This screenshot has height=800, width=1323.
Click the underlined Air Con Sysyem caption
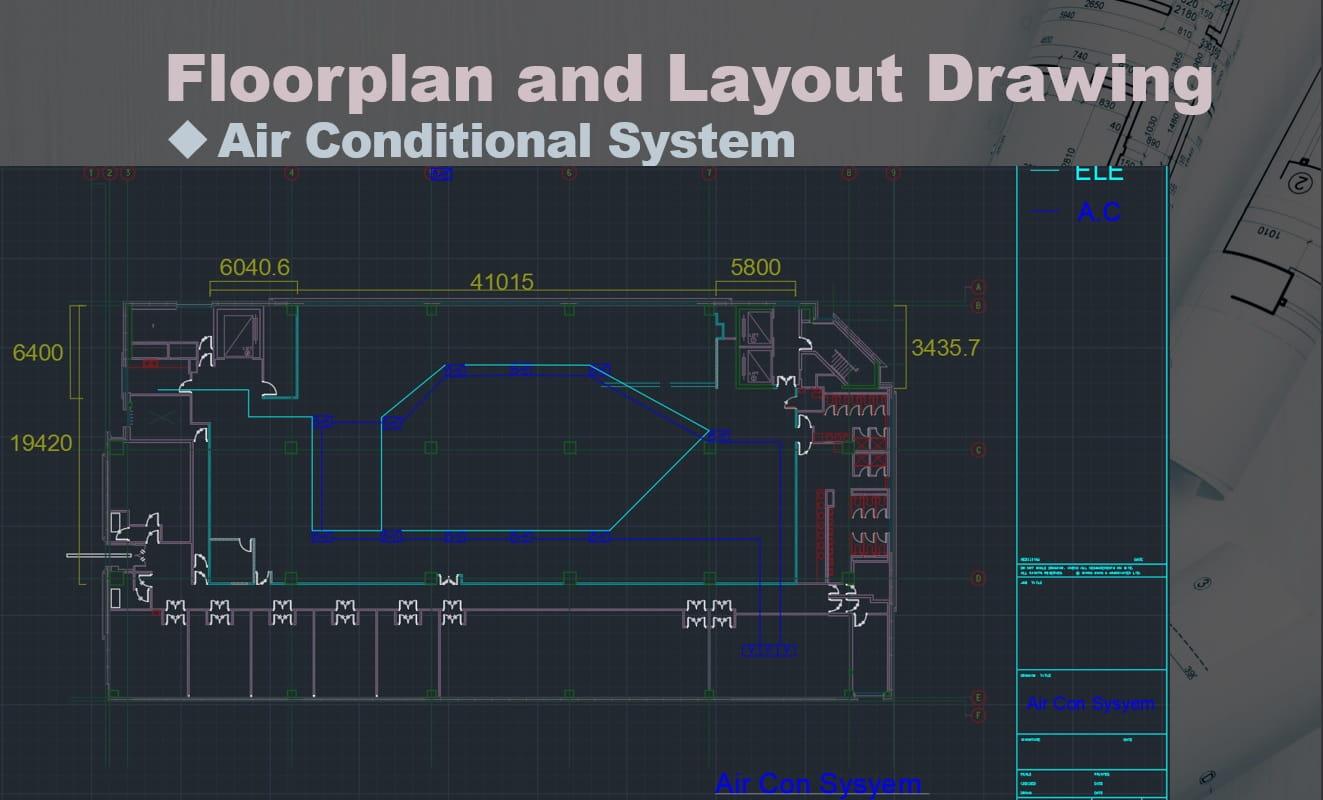coord(817,783)
